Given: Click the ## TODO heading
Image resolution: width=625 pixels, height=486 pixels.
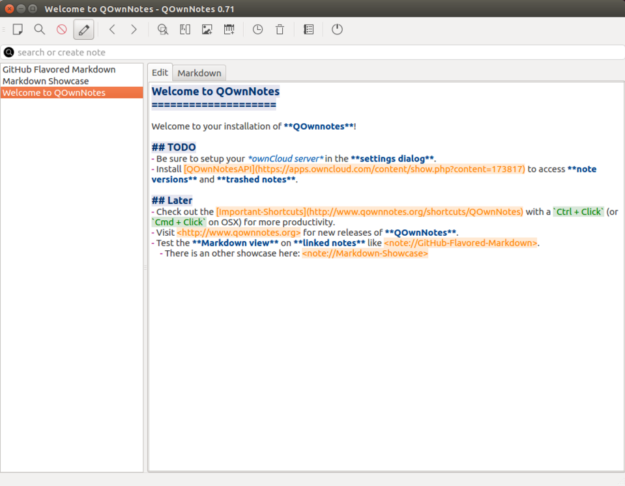Looking at the screenshot, I should click(x=174, y=147).
